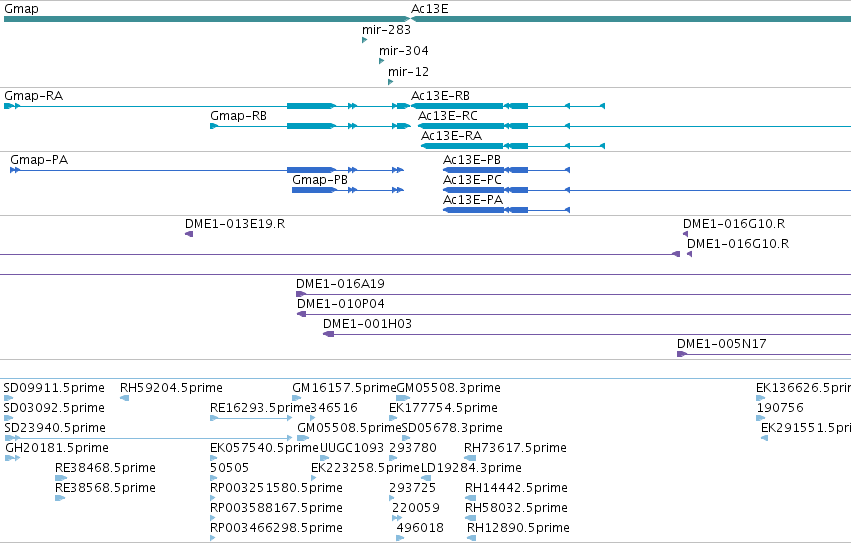Click the RP003588167.5prime EST label

276,508
